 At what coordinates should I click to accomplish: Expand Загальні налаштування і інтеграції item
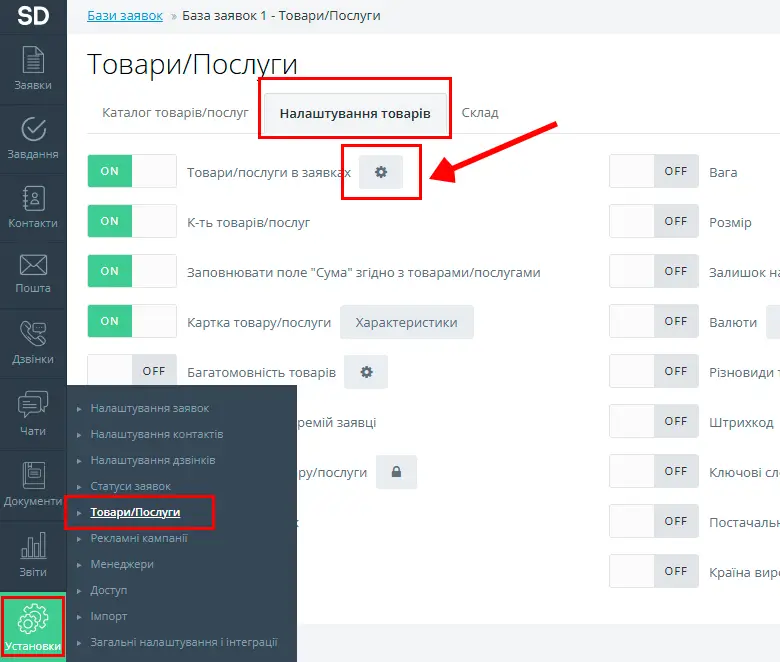click(x=184, y=642)
